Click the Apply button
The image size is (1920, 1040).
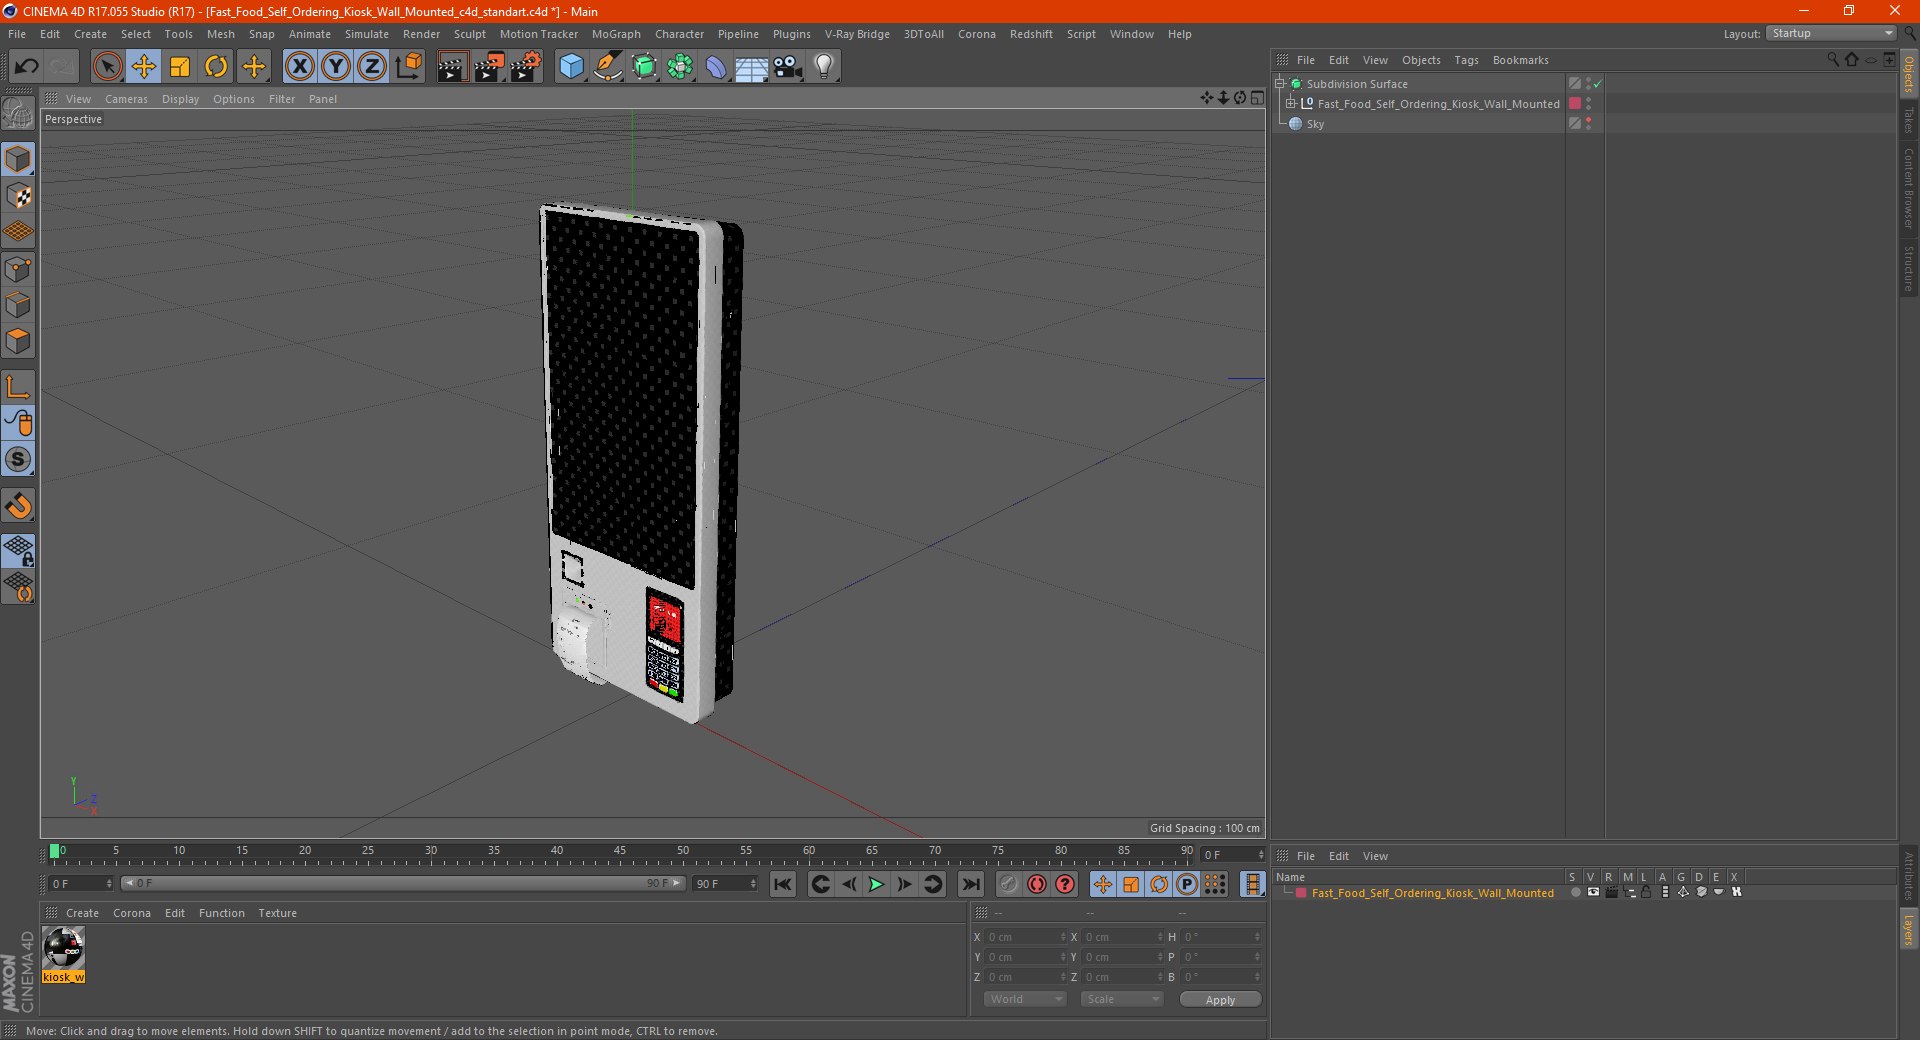[1220, 999]
